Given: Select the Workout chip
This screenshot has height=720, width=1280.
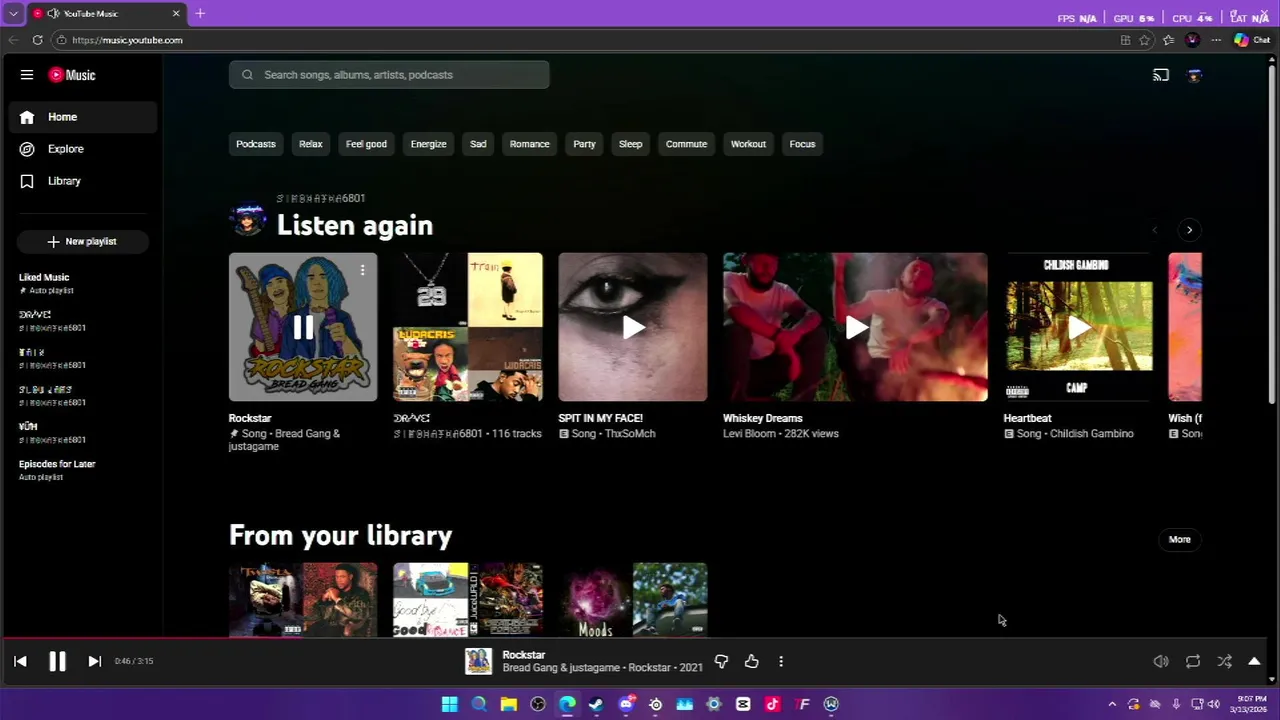Looking at the screenshot, I should coord(748,144).
